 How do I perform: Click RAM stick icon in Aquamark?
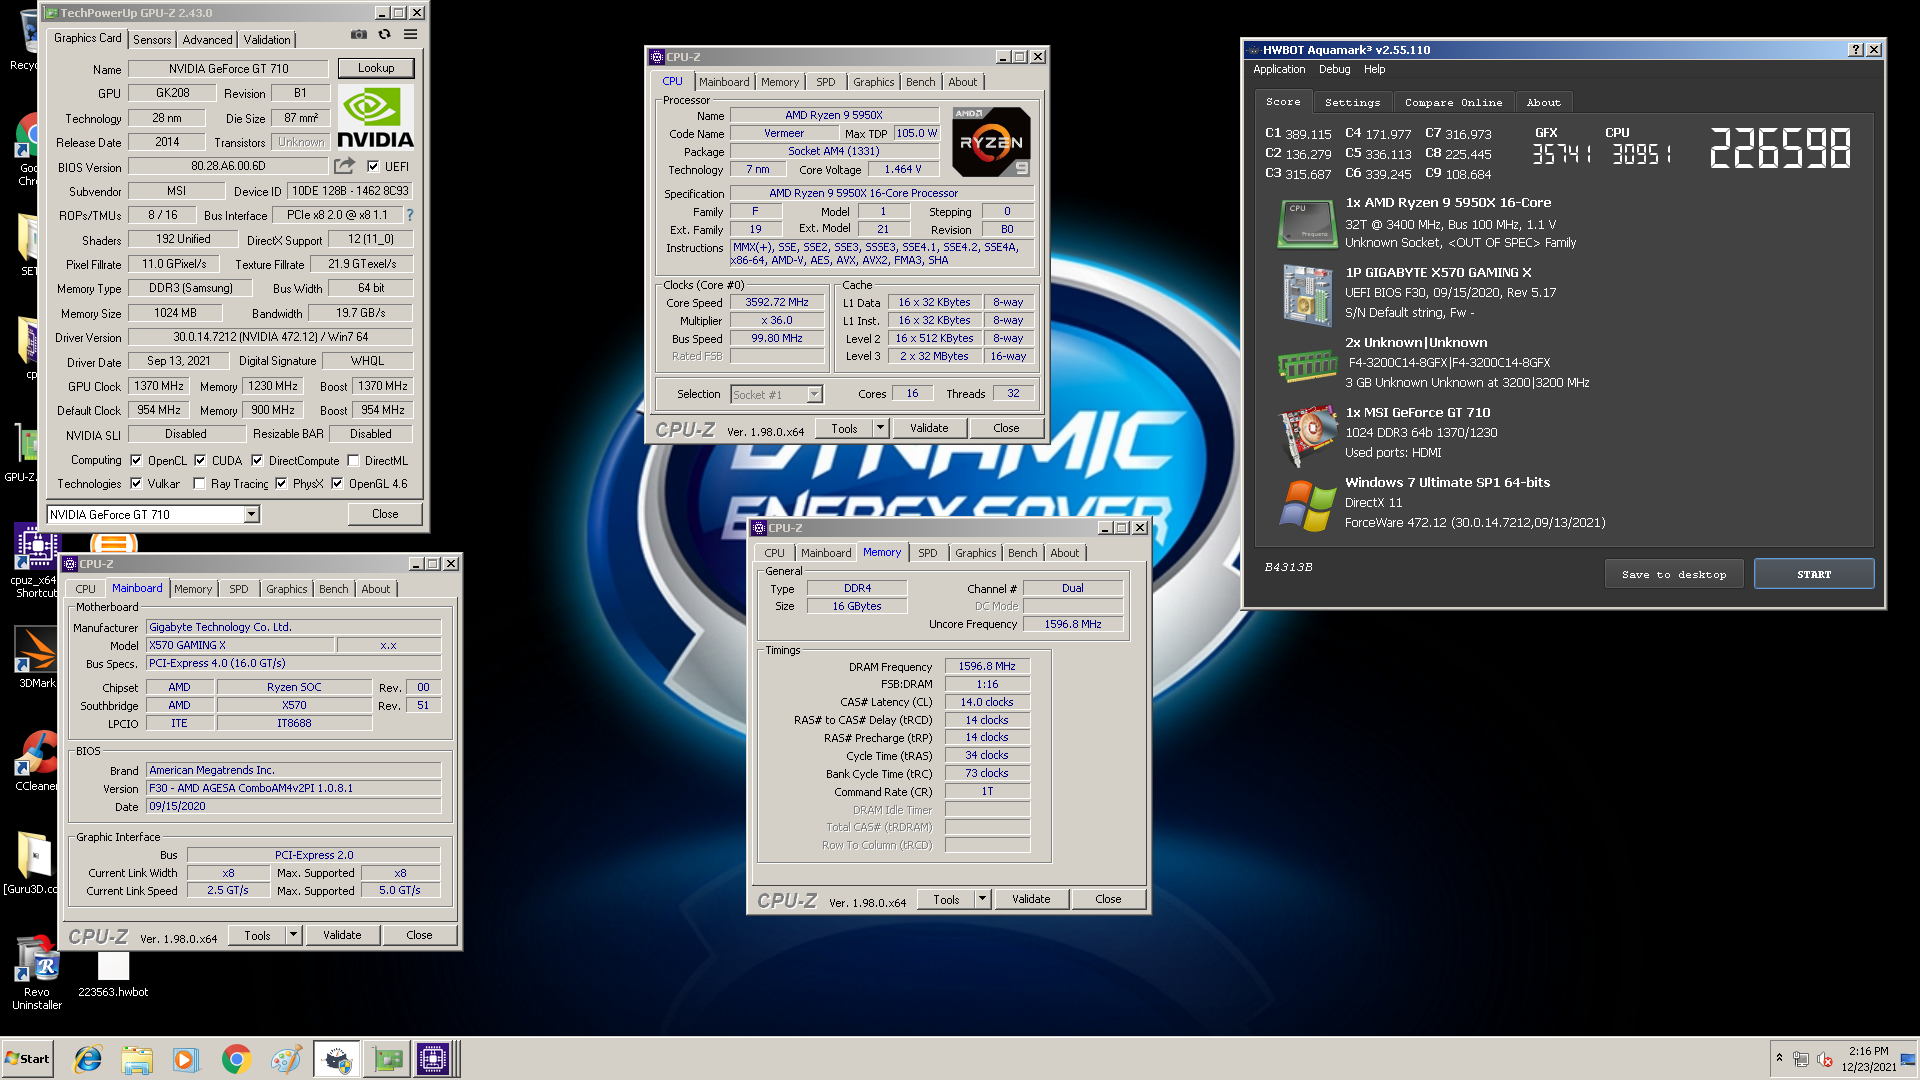[x=1307, y=365]
